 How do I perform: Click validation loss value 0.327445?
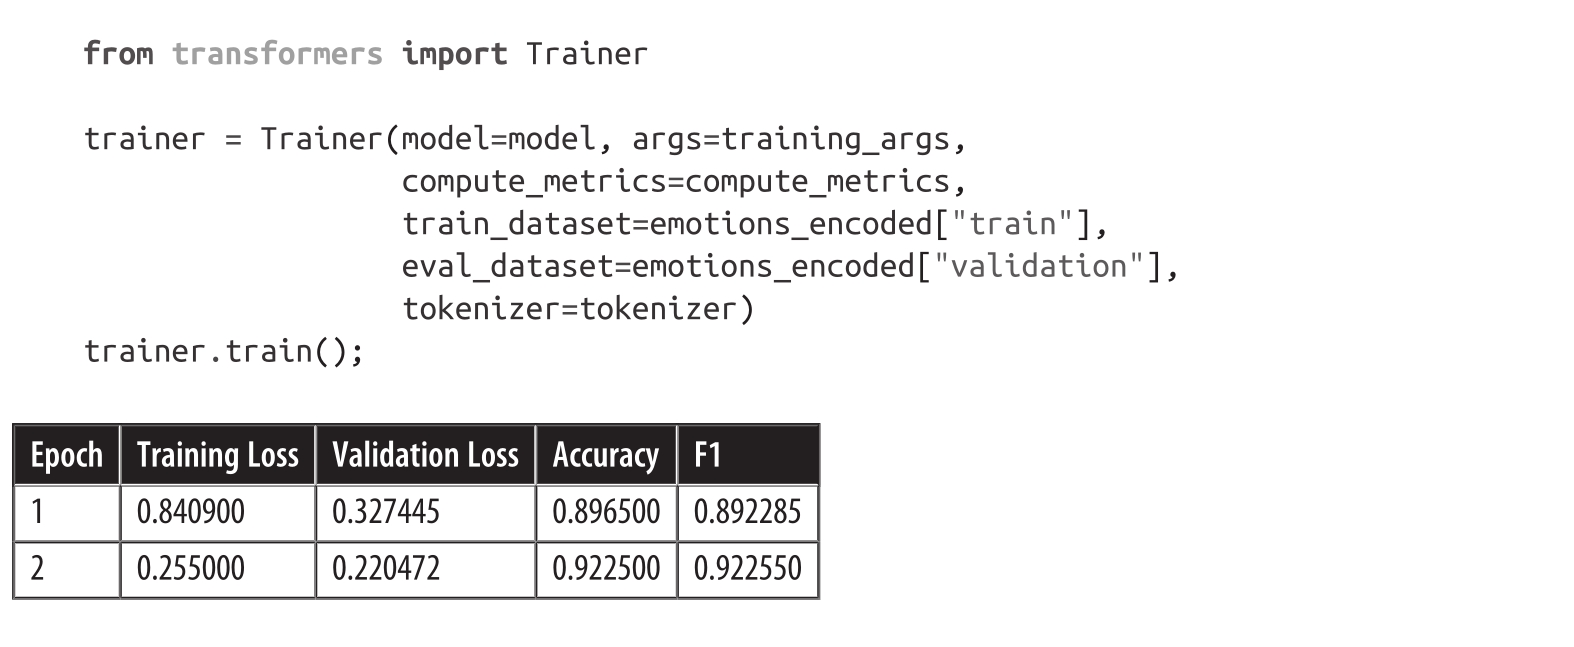coord(385,512)
